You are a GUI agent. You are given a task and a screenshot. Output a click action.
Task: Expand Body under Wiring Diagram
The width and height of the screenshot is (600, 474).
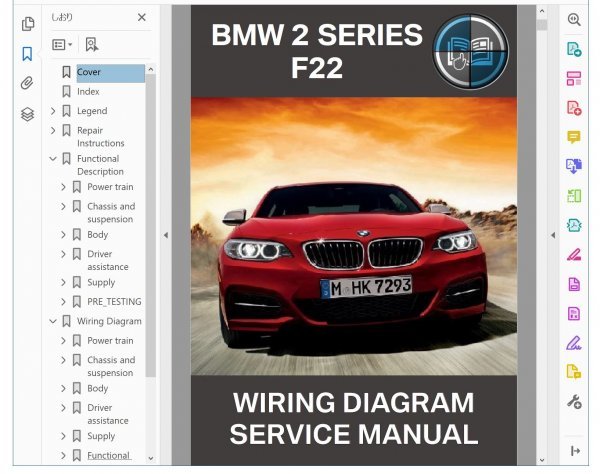pos(64,388)
